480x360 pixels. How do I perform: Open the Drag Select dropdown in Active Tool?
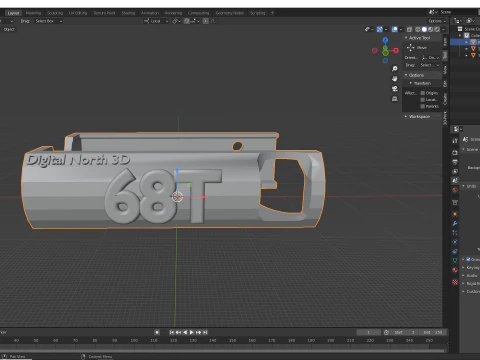pos(430,65)
